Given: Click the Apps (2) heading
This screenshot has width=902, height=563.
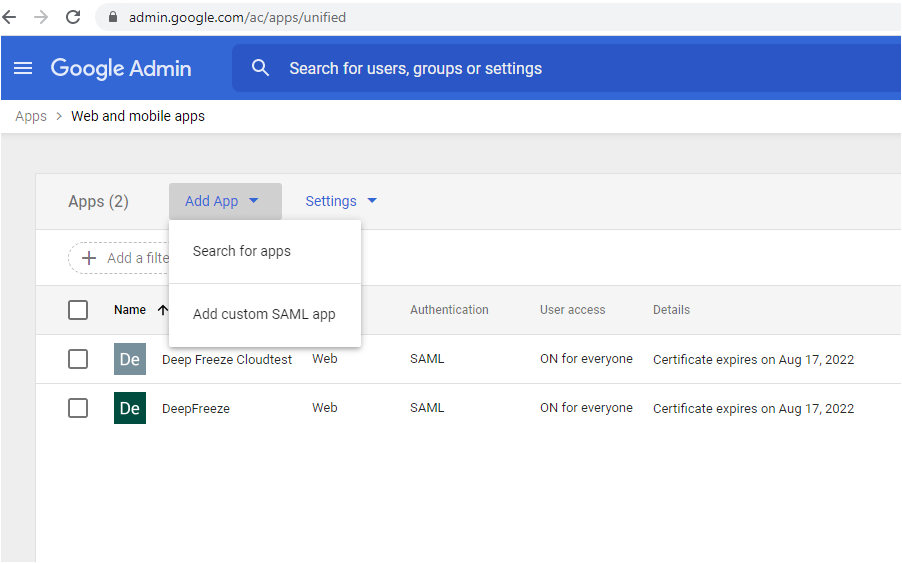Looking at the screenshot, I should 98,201.
